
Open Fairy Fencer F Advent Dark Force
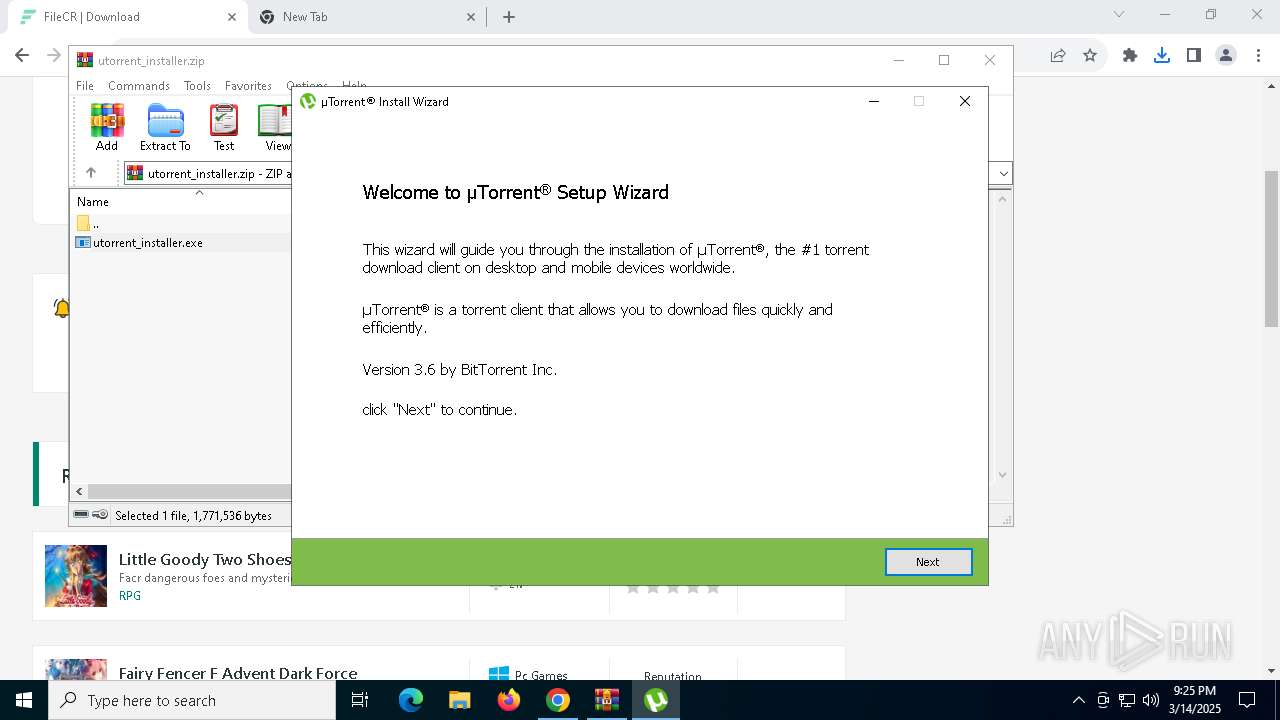click(x=238, y=673)
